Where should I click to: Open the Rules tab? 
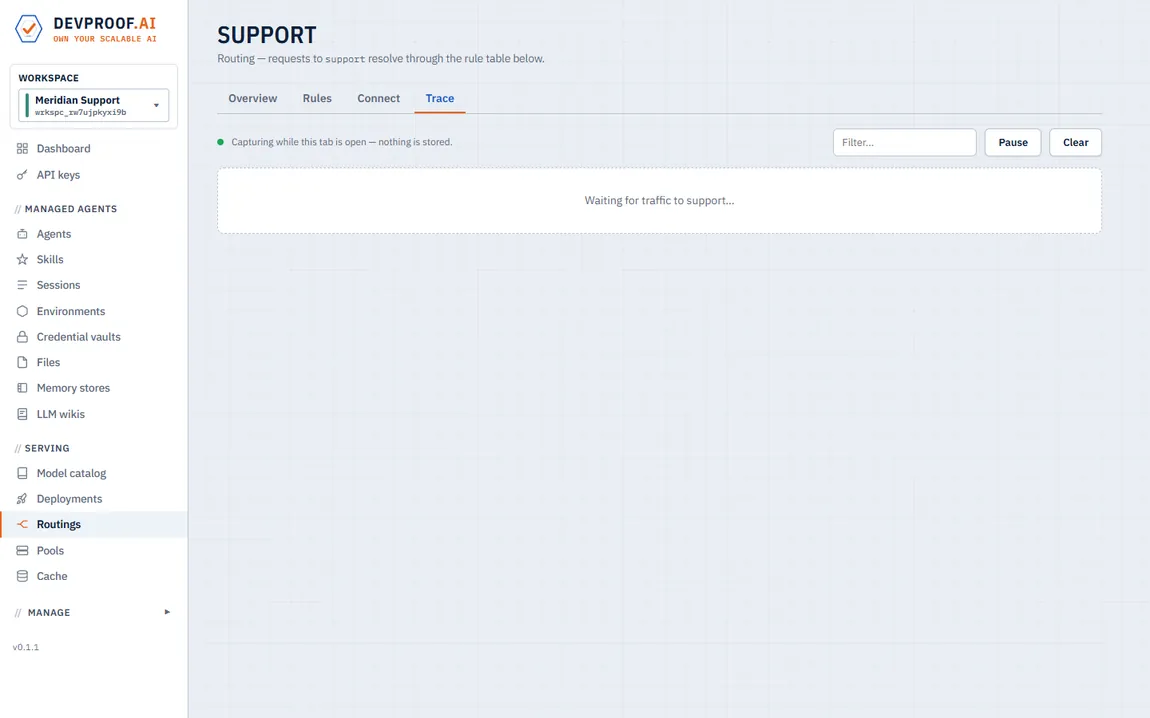(317, 98)
